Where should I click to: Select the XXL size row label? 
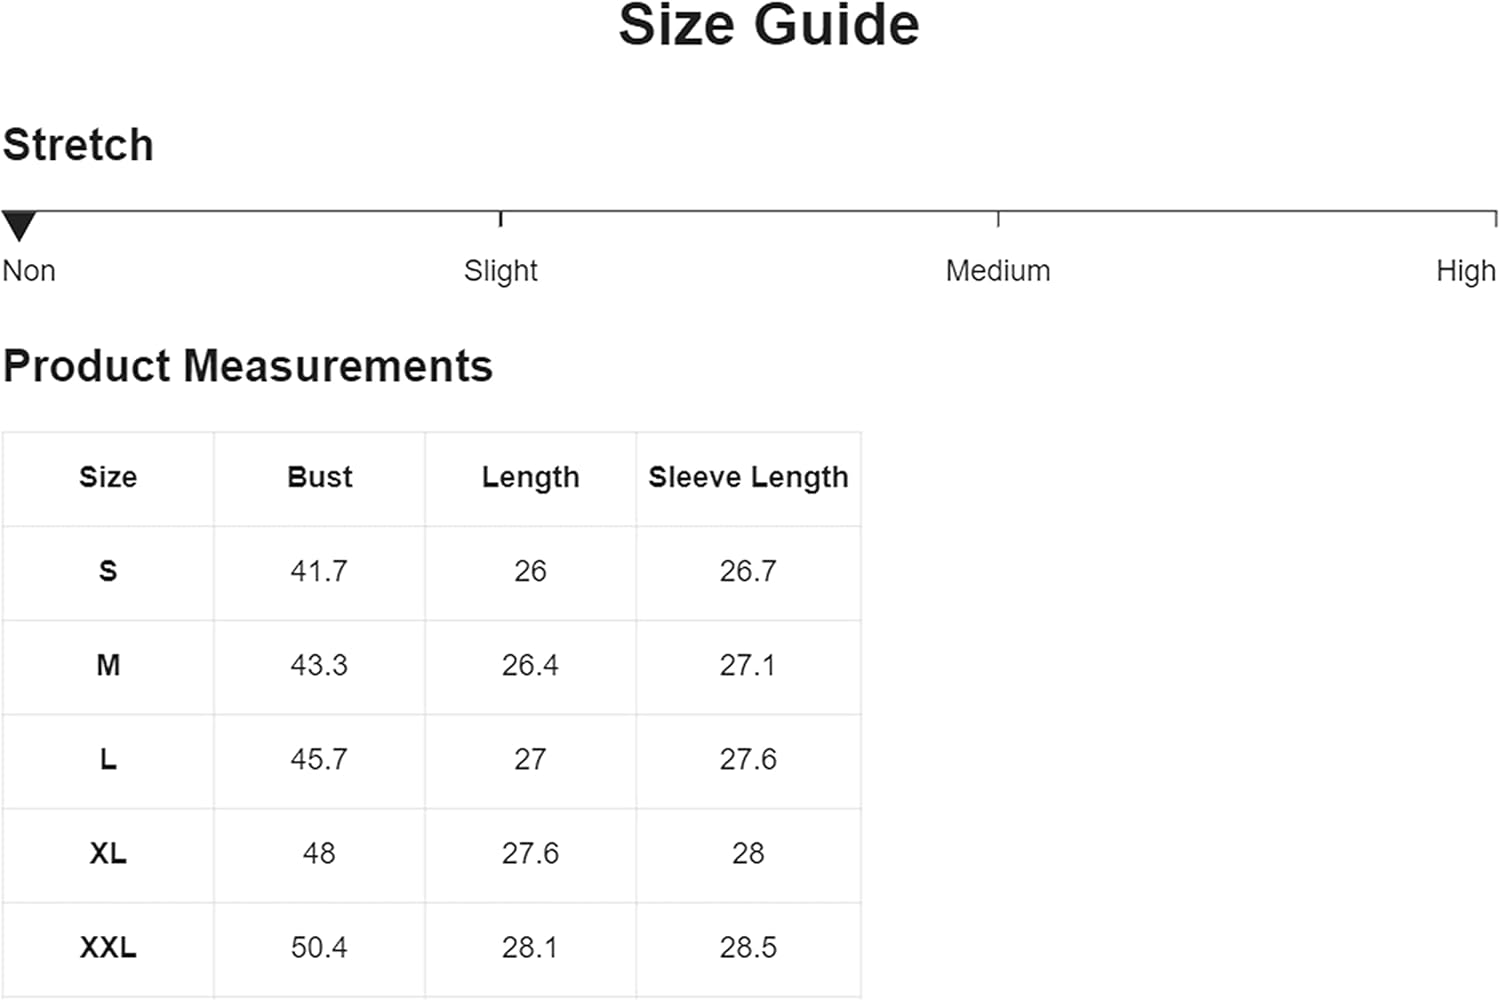click(x=108, y=947)
